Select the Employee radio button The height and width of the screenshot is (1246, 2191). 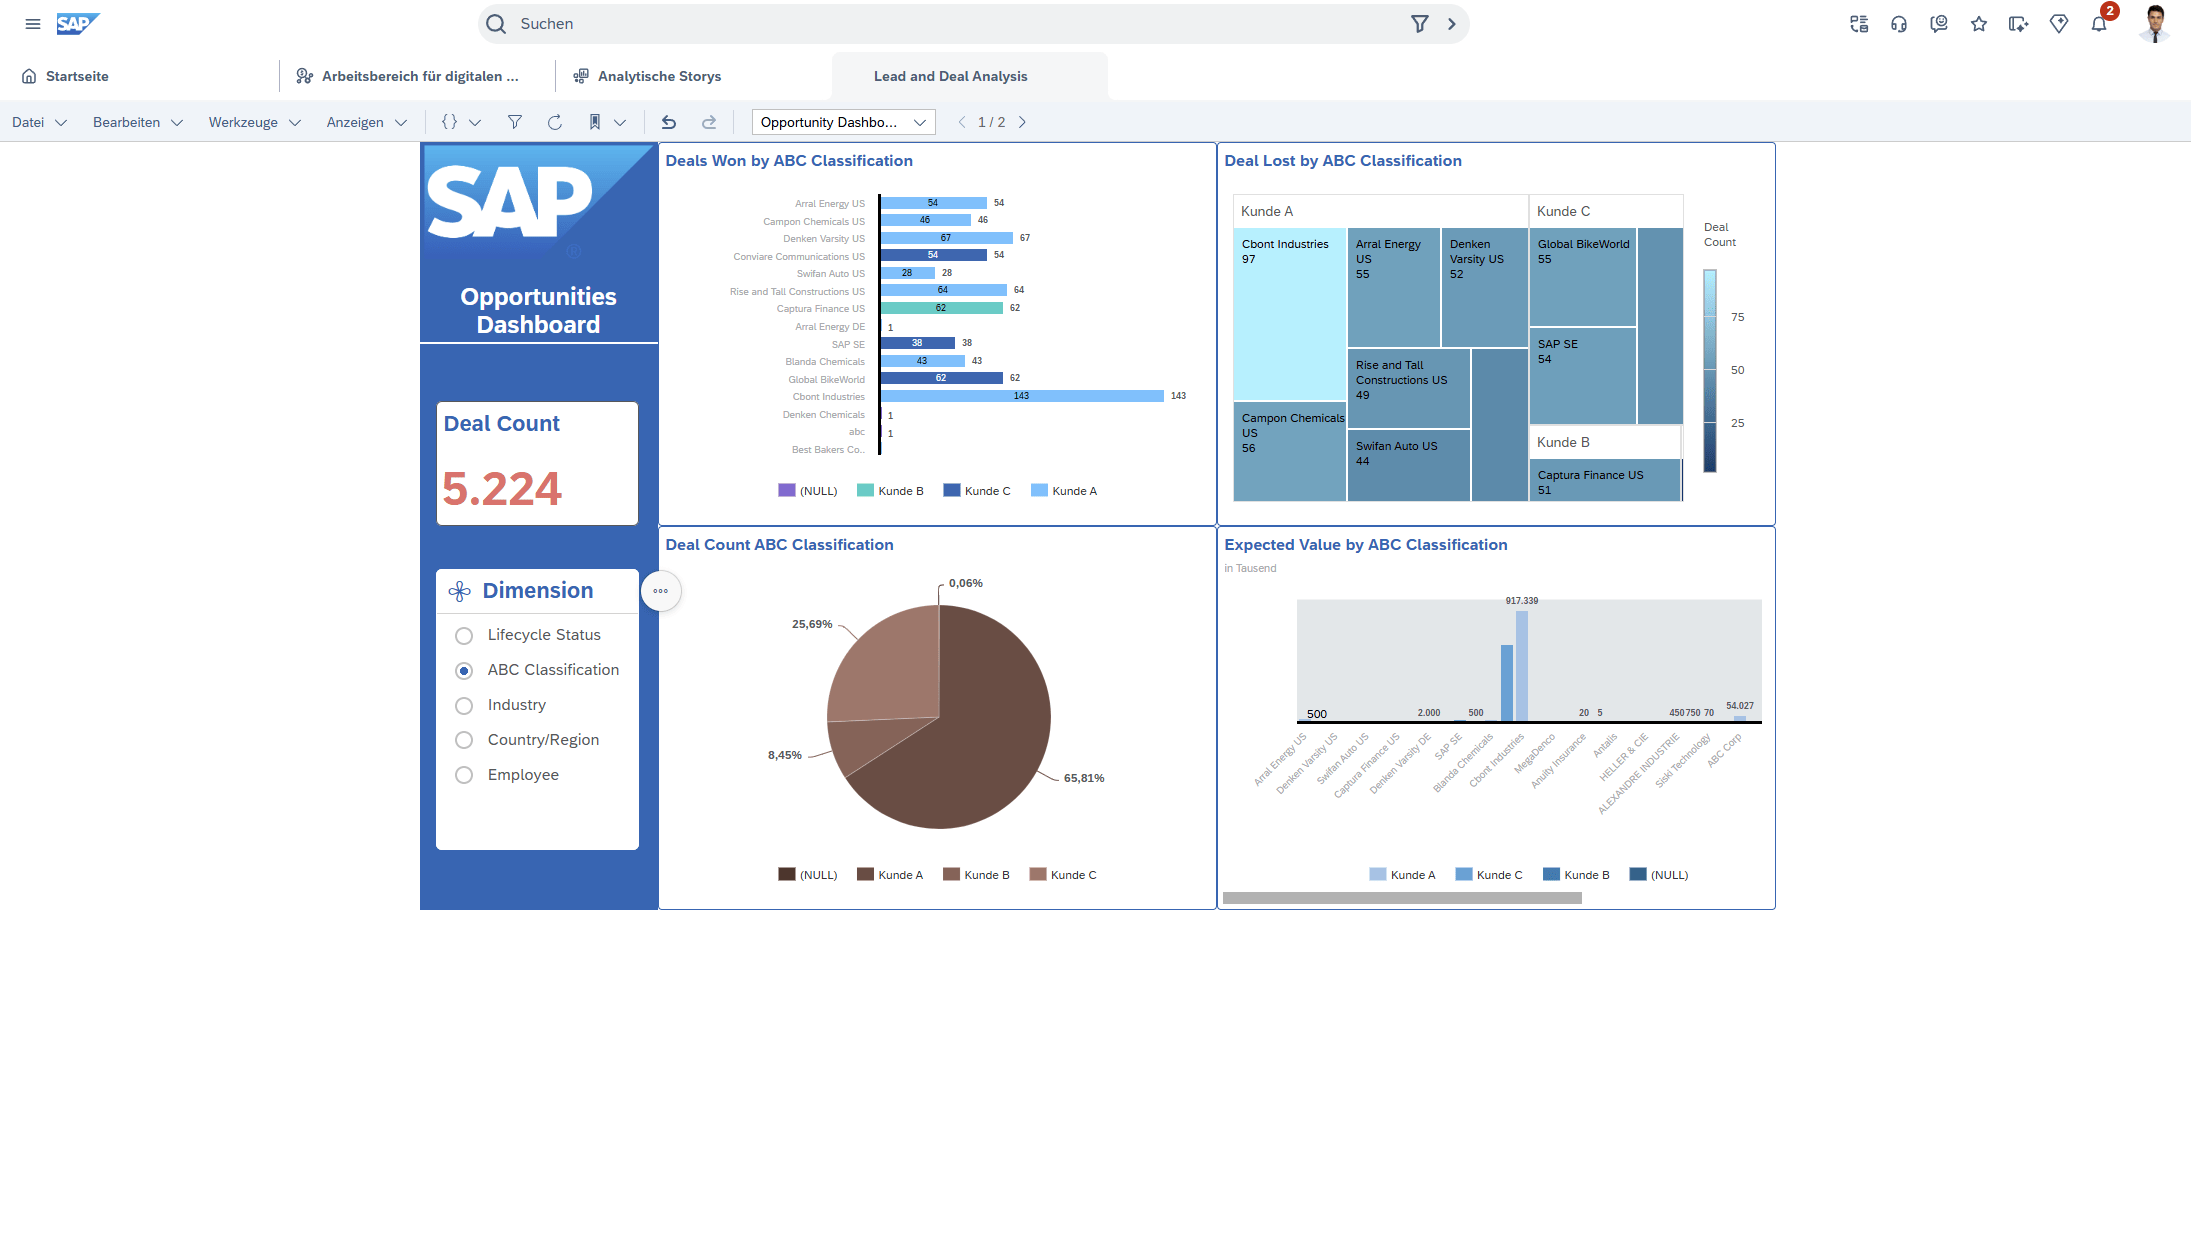[x=464, y=776]
